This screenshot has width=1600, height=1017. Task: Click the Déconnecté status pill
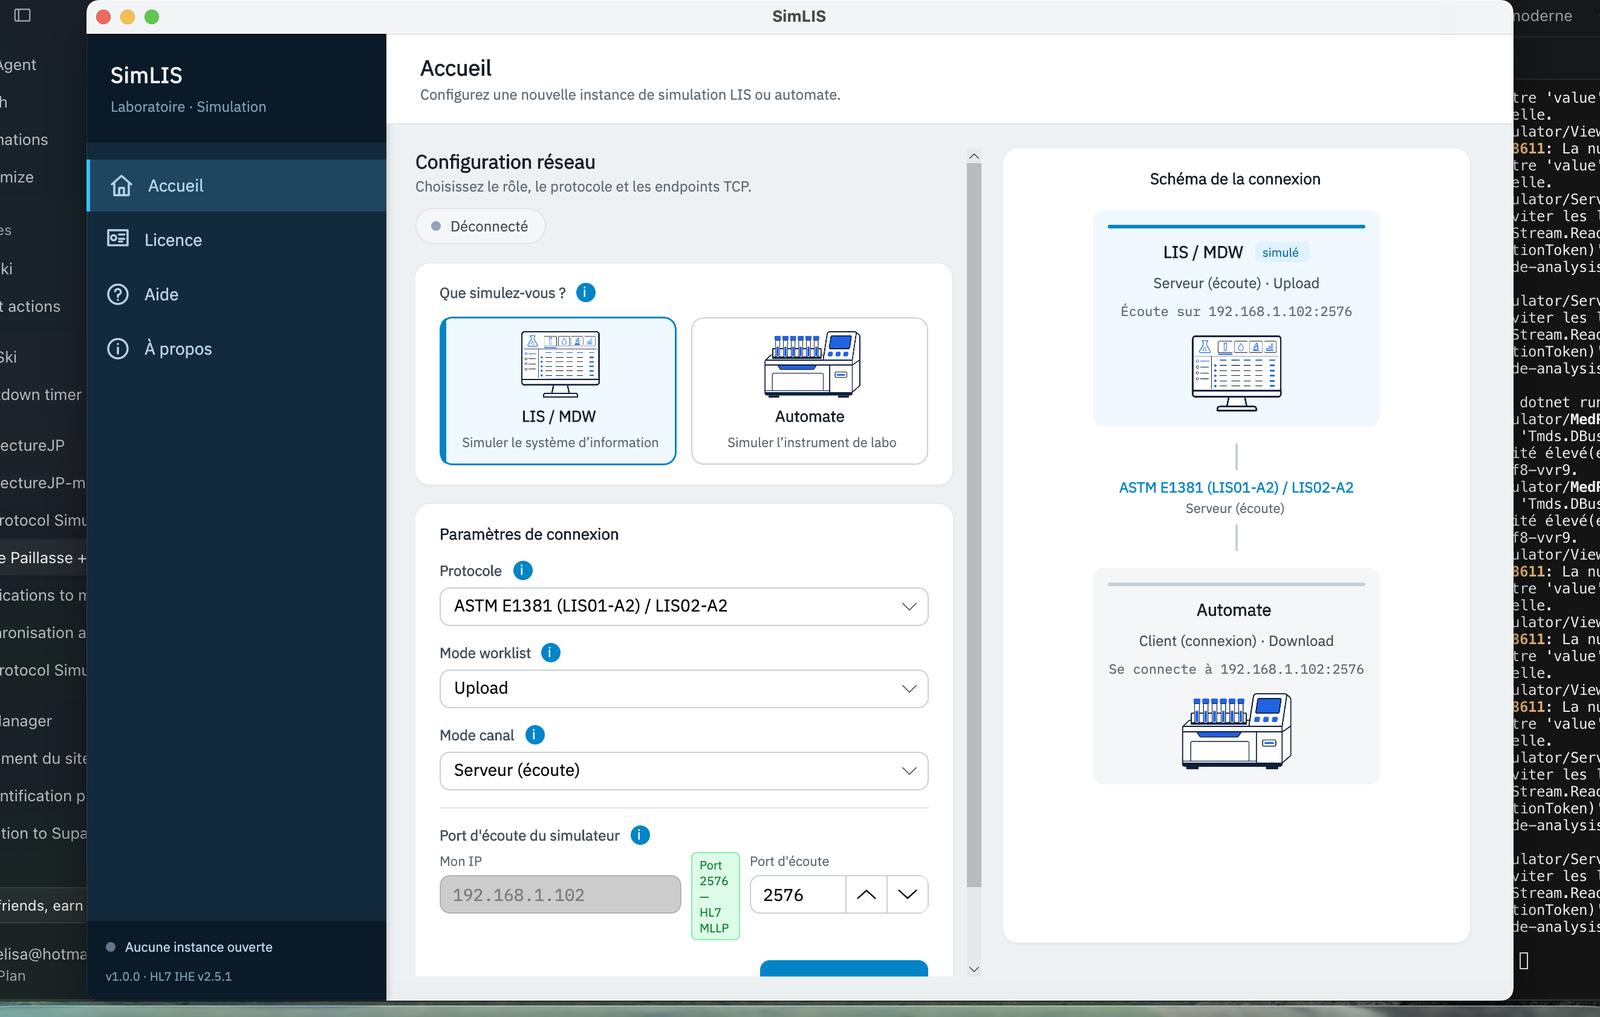(480, 226)
